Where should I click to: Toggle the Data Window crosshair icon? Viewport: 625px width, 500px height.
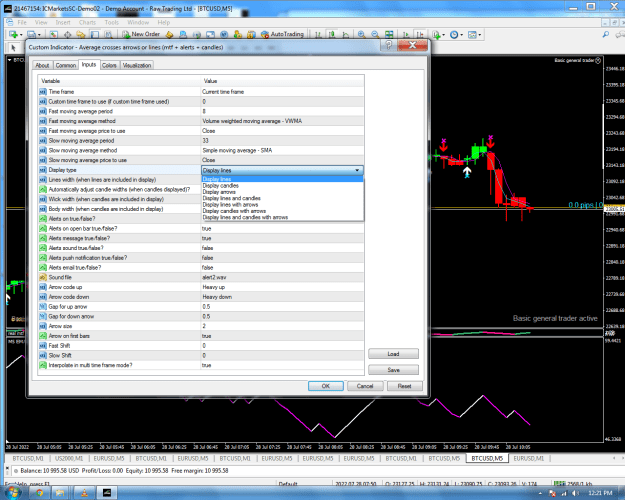coord(67,35)
